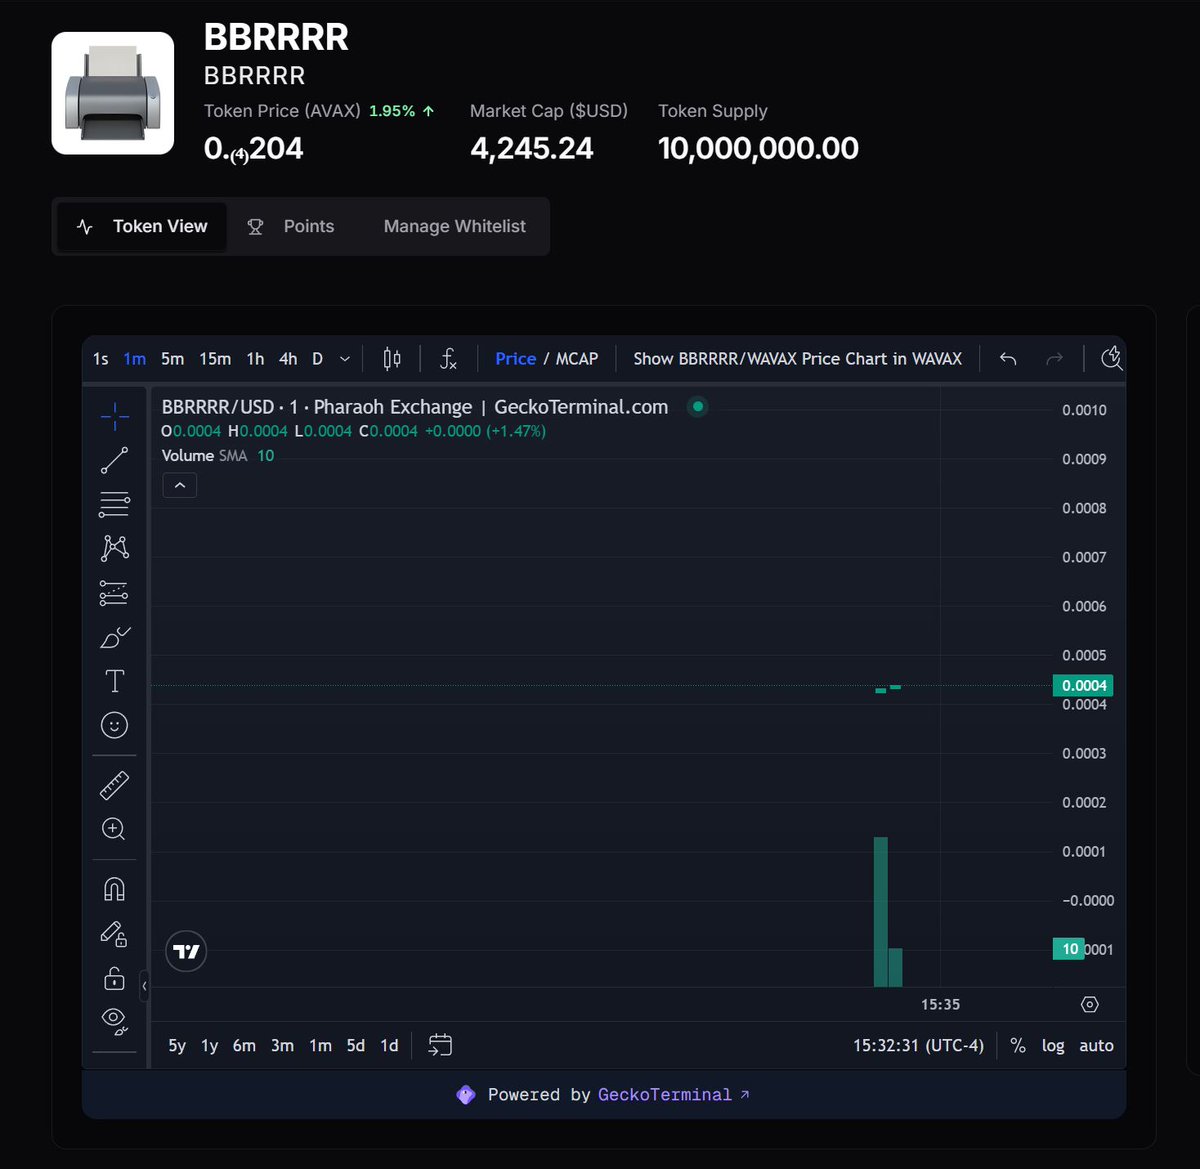The width and height of the screenshot is (1200, 1169).
Task: Show BBRRRR/WAVAX Price Chart in WAVAX
Action: coord(797,358)
